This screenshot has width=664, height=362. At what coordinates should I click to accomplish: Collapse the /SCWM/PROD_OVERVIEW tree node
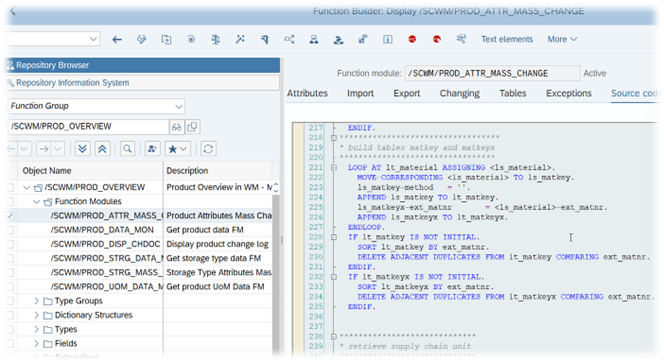point(27,187)
